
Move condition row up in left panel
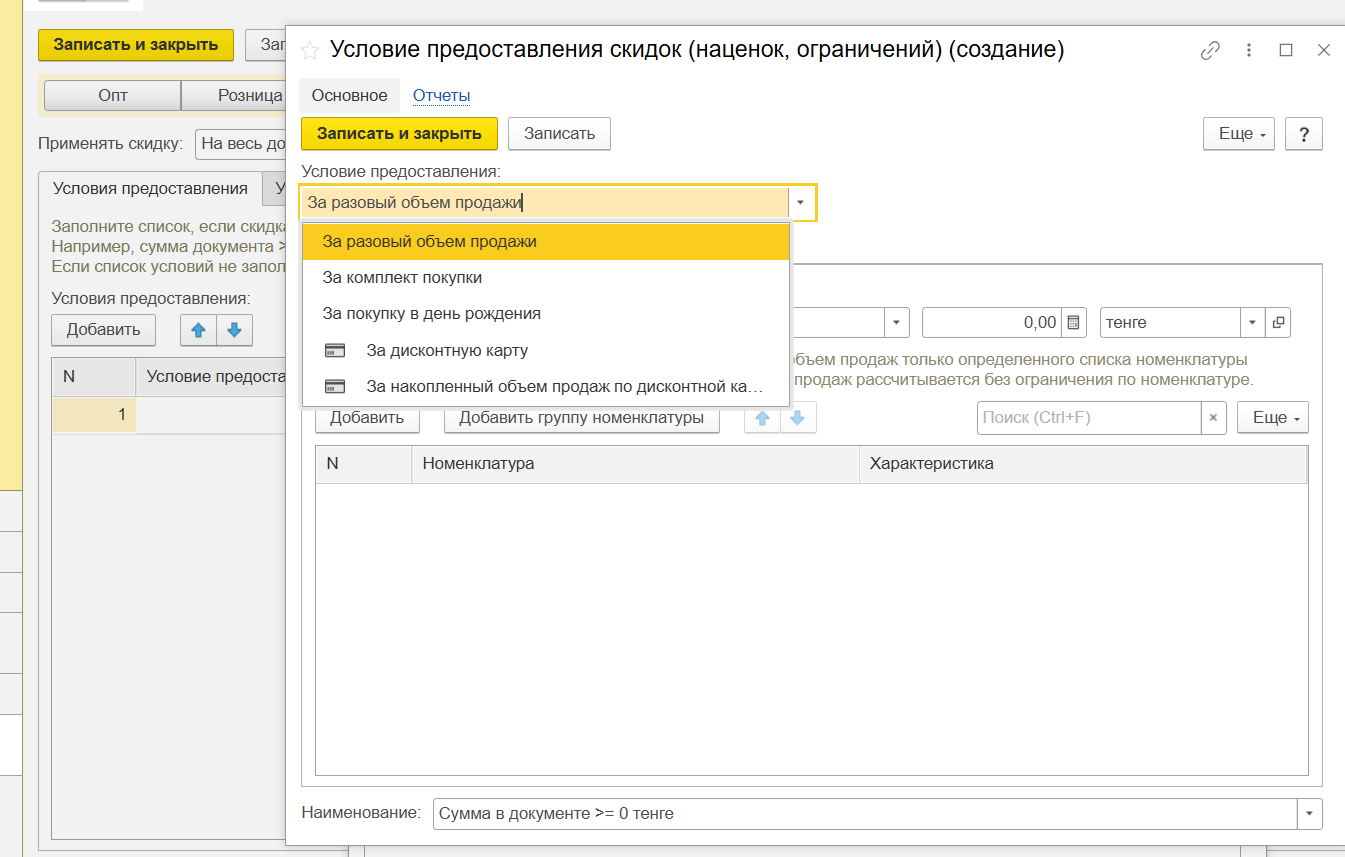[198, 330]
